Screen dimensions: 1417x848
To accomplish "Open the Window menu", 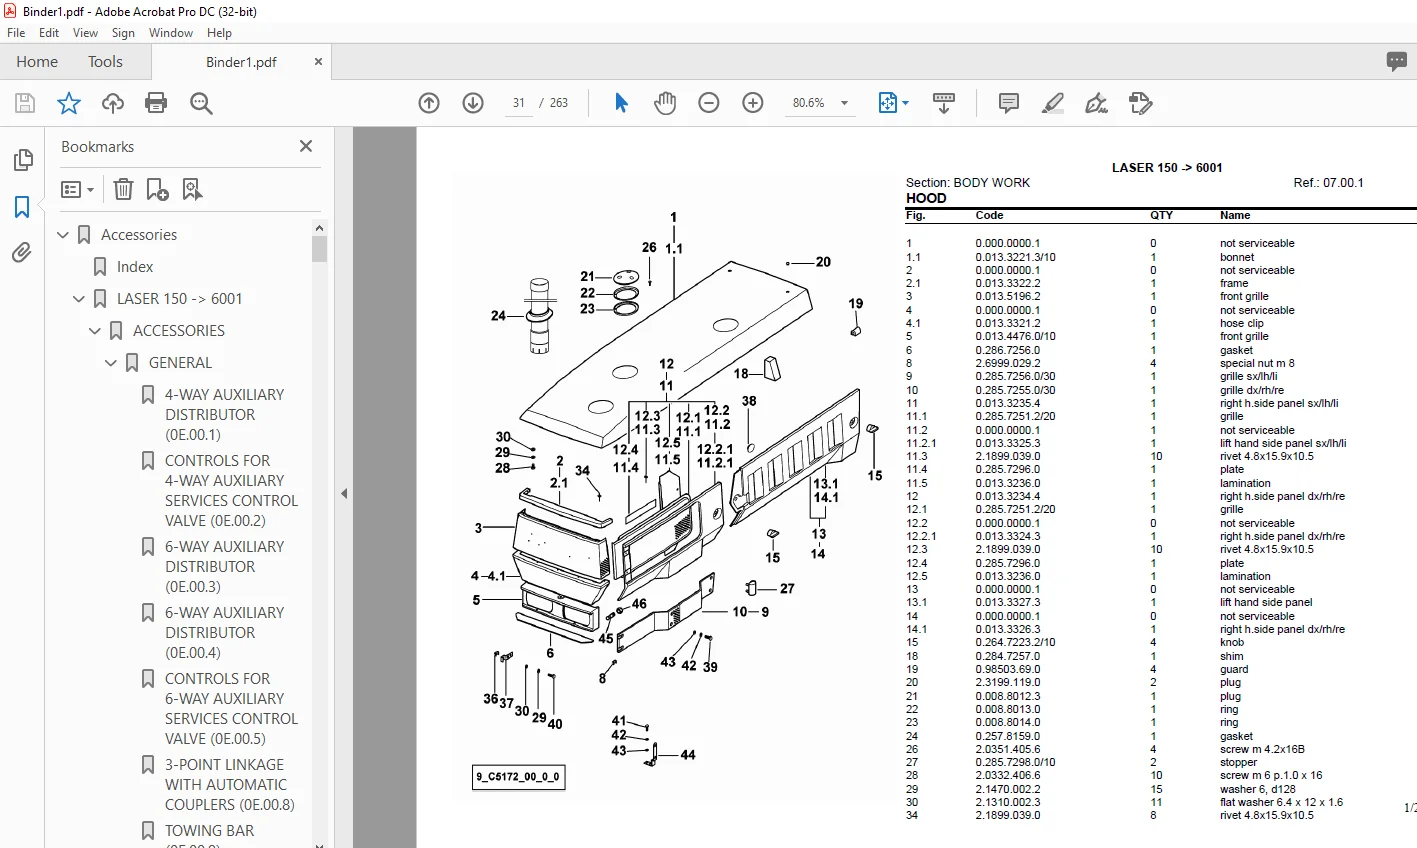I will pos(171,33).
